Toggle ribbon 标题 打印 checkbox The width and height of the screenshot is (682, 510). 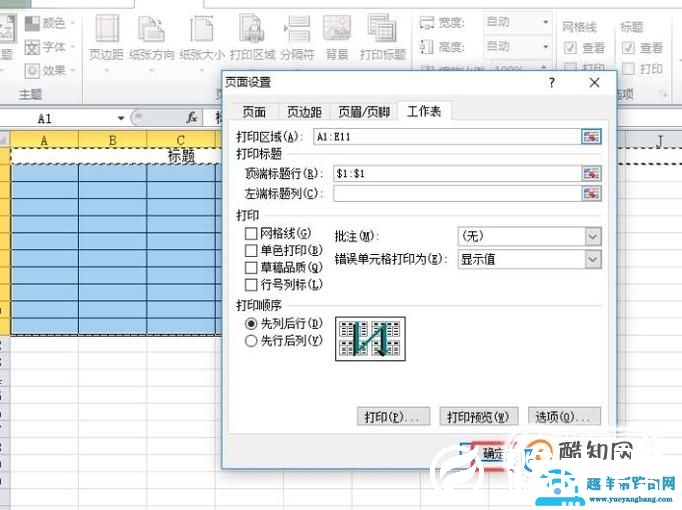tap(628, 69)
